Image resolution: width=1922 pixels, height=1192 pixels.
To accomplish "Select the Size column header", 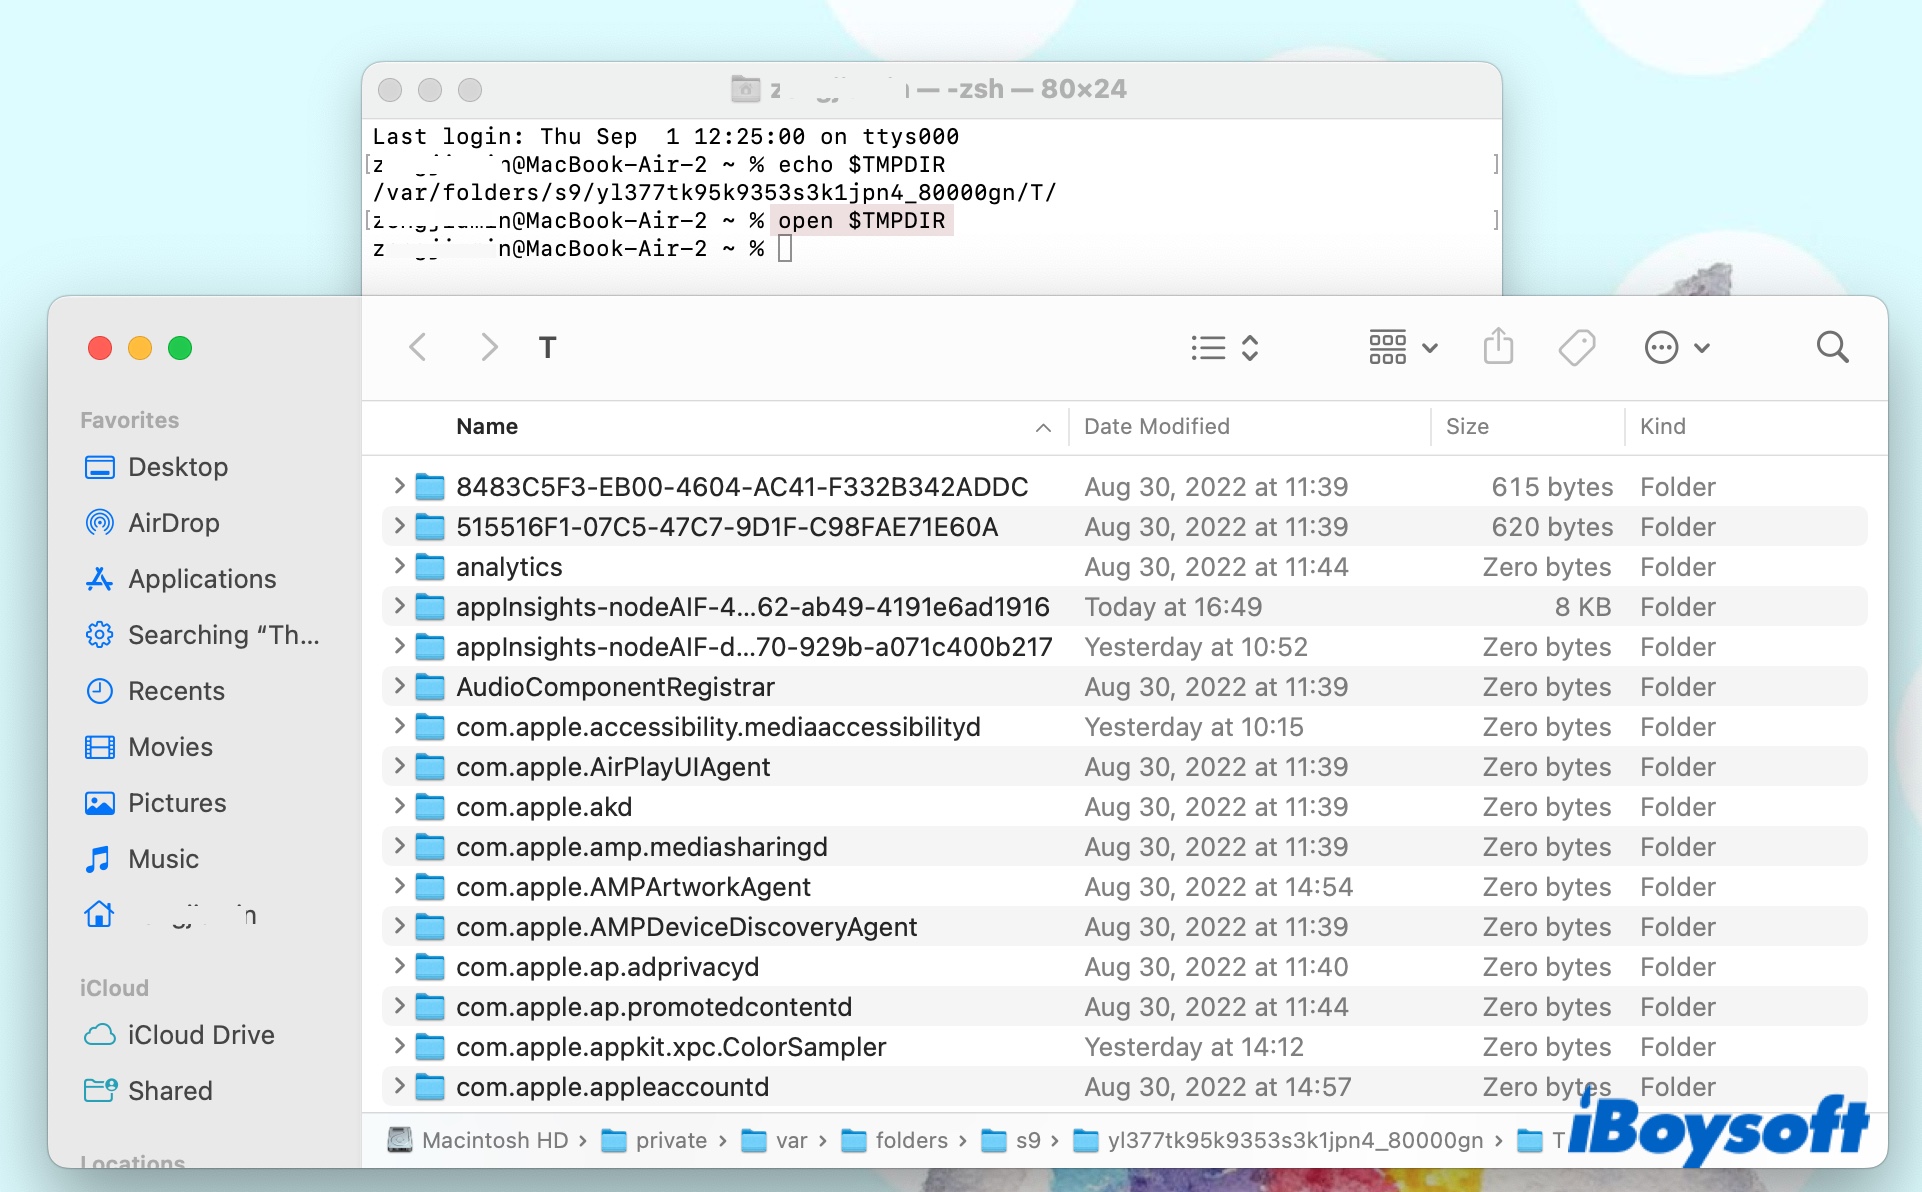I will pyautogui.click(x=1467, y=426).
